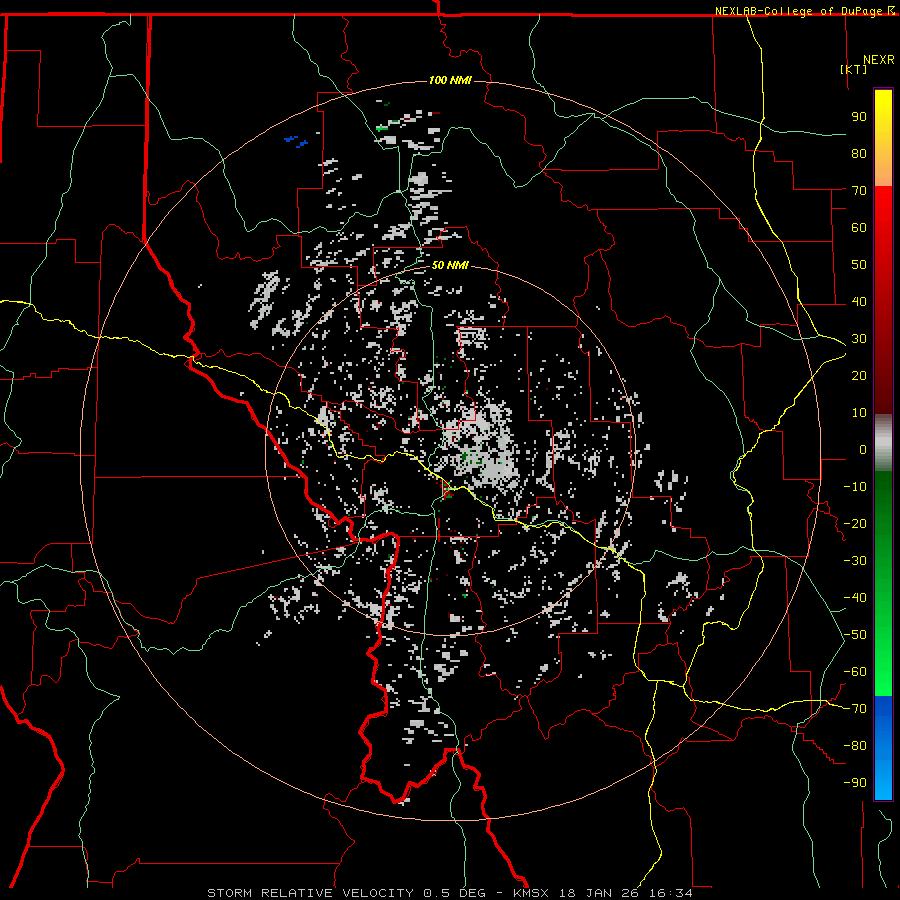Click the positive 20 scale value
This screenshot has height=900, width=900.
[859, 376]
